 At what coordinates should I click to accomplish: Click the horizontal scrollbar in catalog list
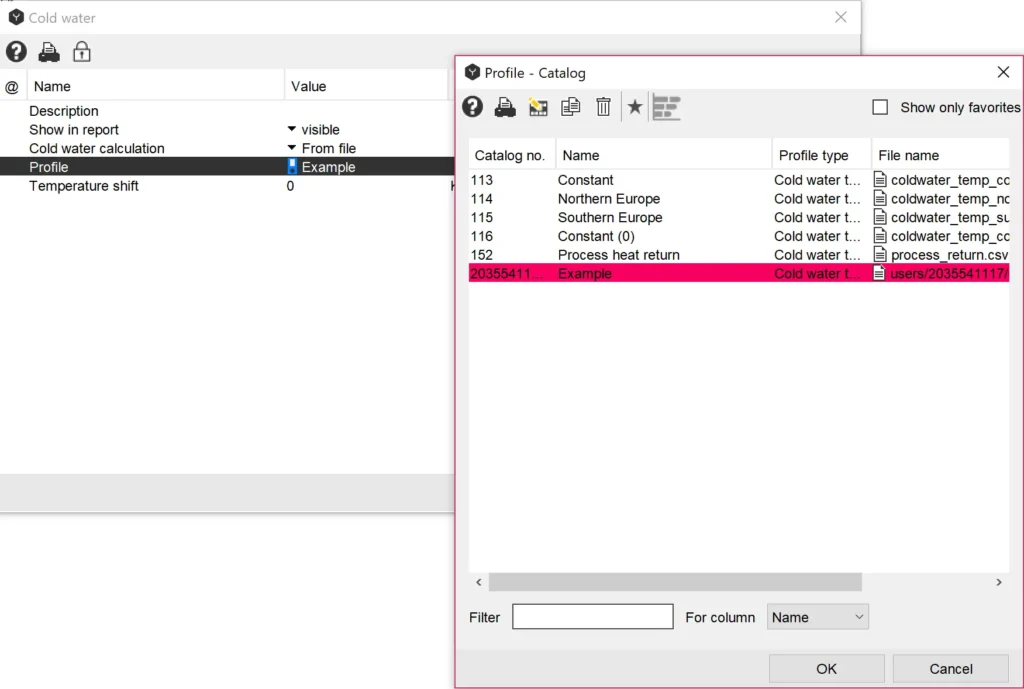pos(675,582)
